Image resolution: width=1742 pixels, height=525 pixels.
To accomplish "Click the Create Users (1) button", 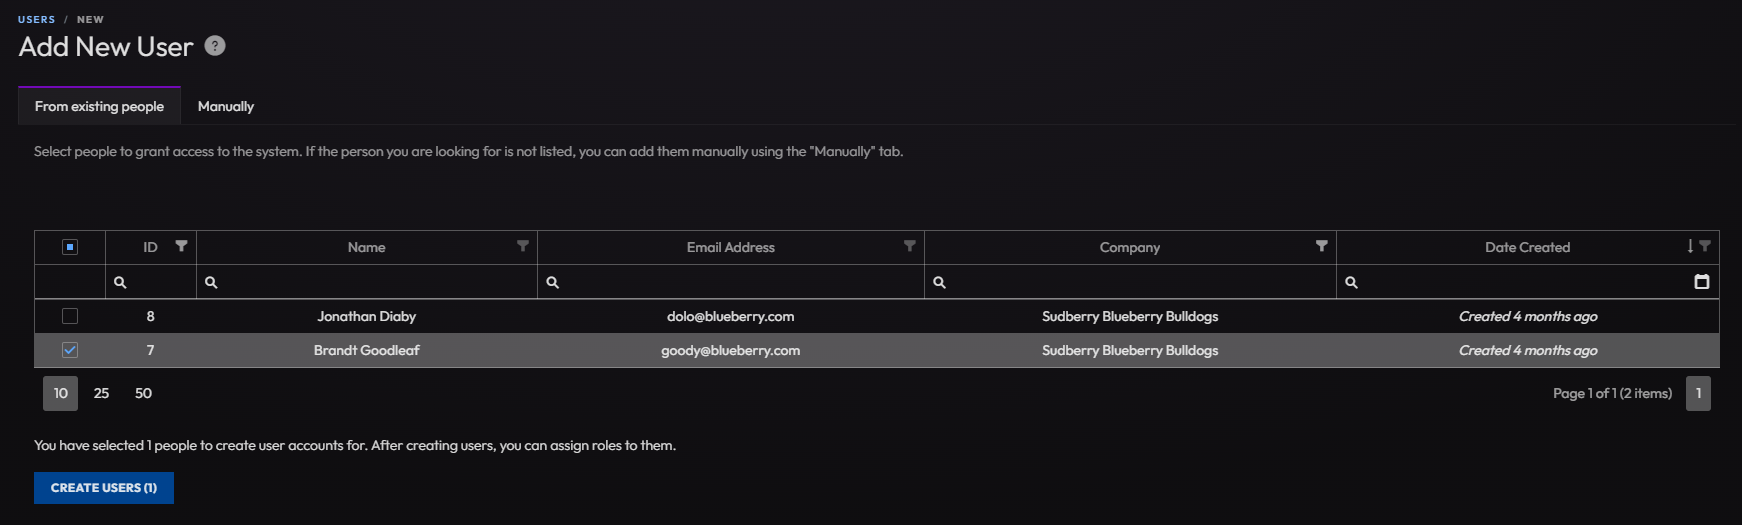I will coord(104,488).
